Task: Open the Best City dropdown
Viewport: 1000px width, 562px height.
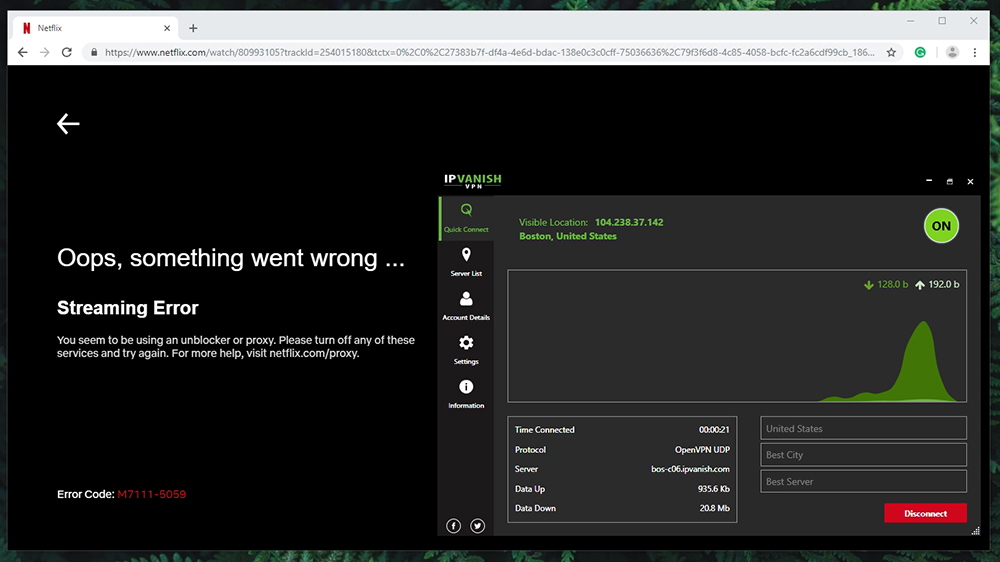Action: (x=864, y=455)
